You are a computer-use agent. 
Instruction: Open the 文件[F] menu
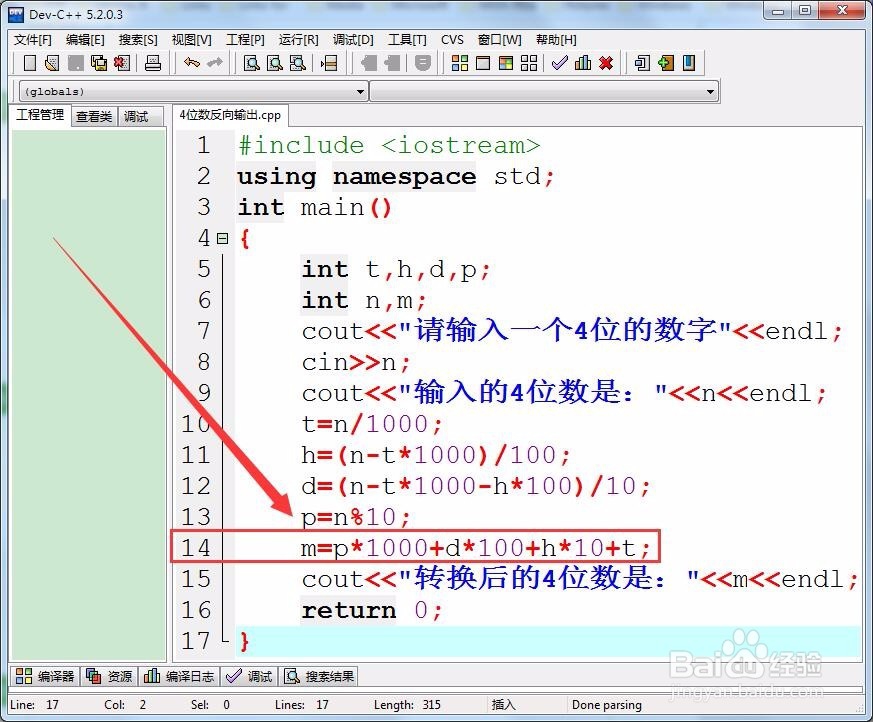[32, 40]
